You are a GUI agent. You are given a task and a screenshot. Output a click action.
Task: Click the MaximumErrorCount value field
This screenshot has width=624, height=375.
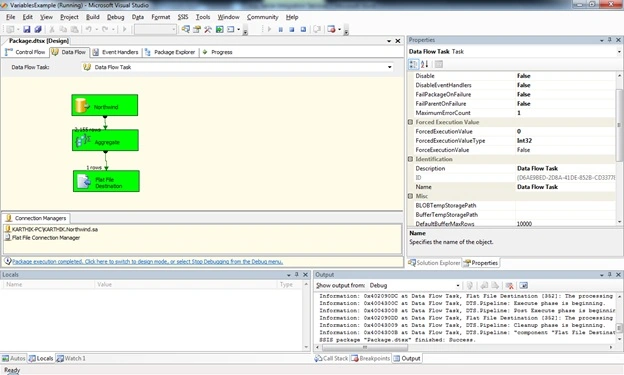tap(565, 113)
